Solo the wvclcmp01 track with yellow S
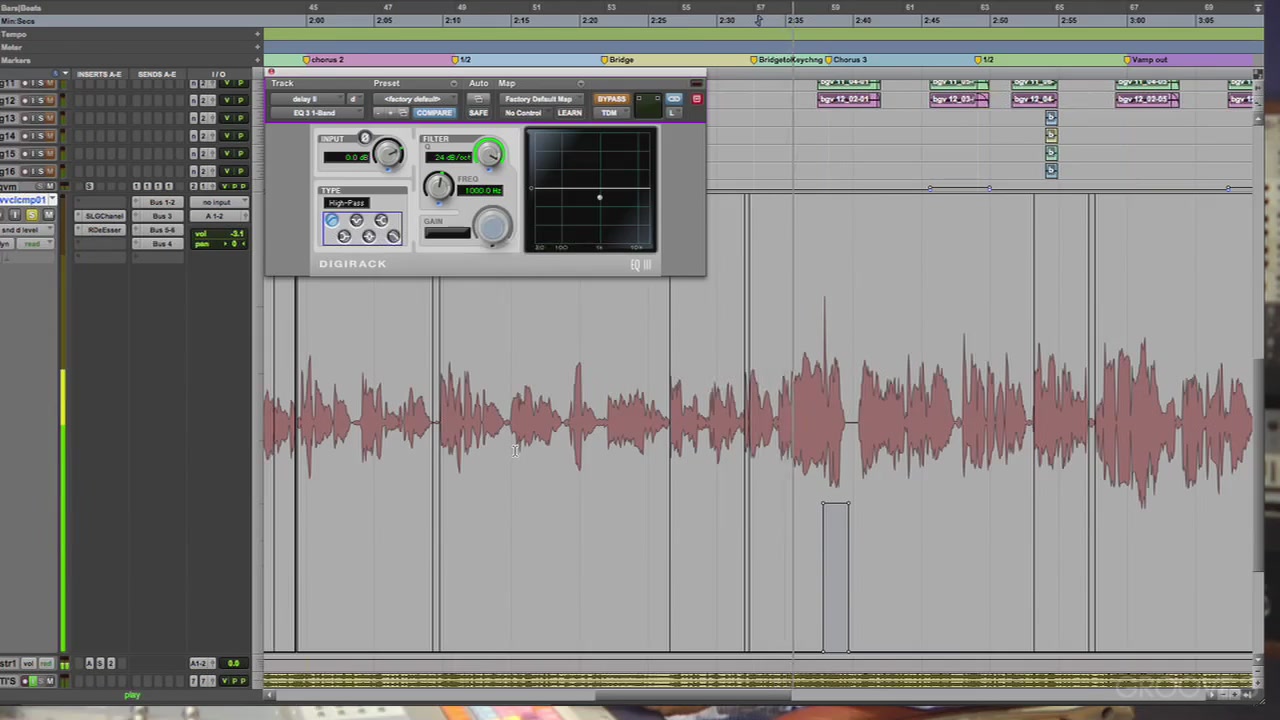The image size is (1280, 720). coord(32,215)
